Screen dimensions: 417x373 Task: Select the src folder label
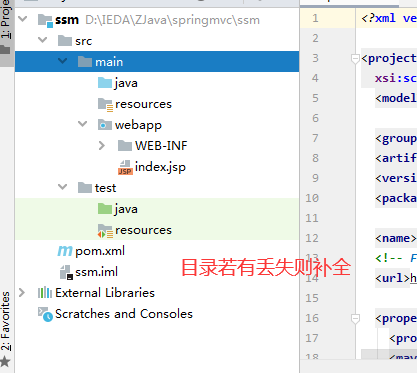point(83,41)
